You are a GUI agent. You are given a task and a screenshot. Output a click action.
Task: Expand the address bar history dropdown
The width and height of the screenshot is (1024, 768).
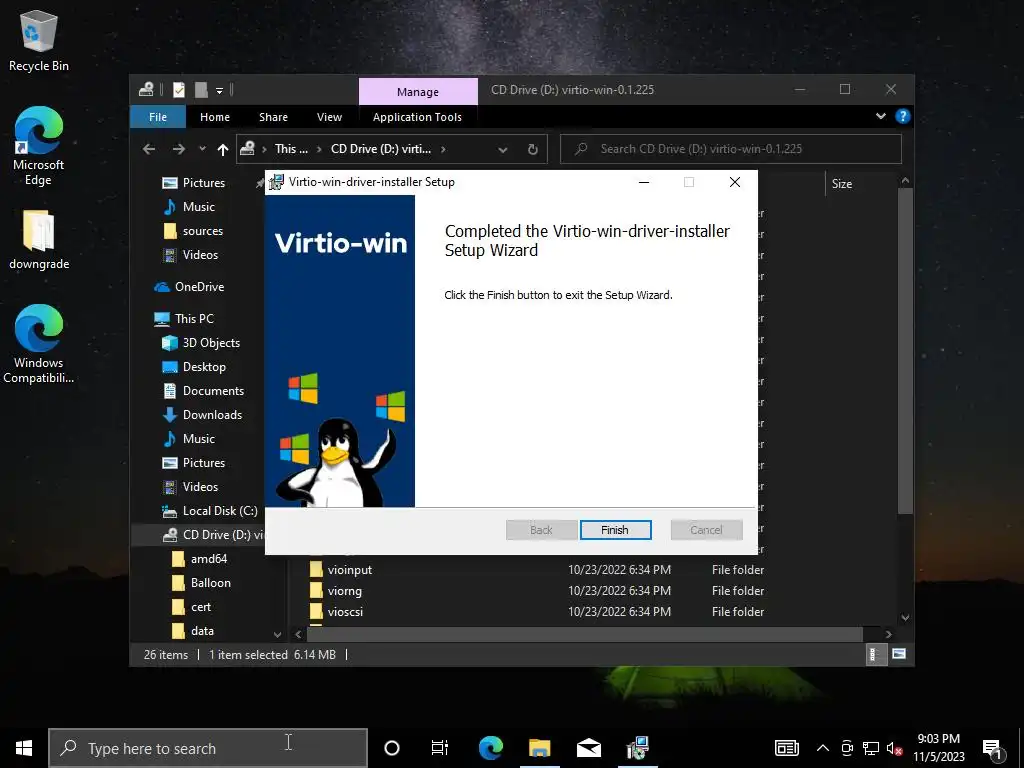[x=503, y=150]
